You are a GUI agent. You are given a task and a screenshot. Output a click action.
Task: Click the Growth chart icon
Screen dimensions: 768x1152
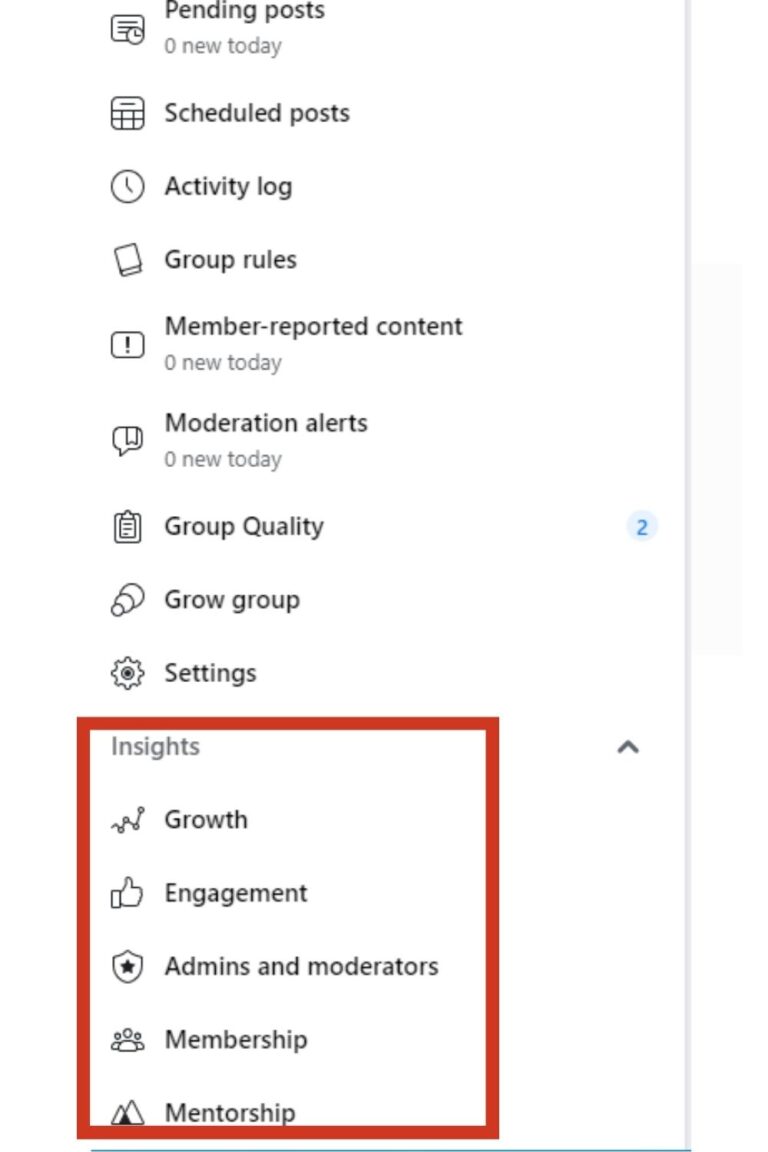(127, 820)
